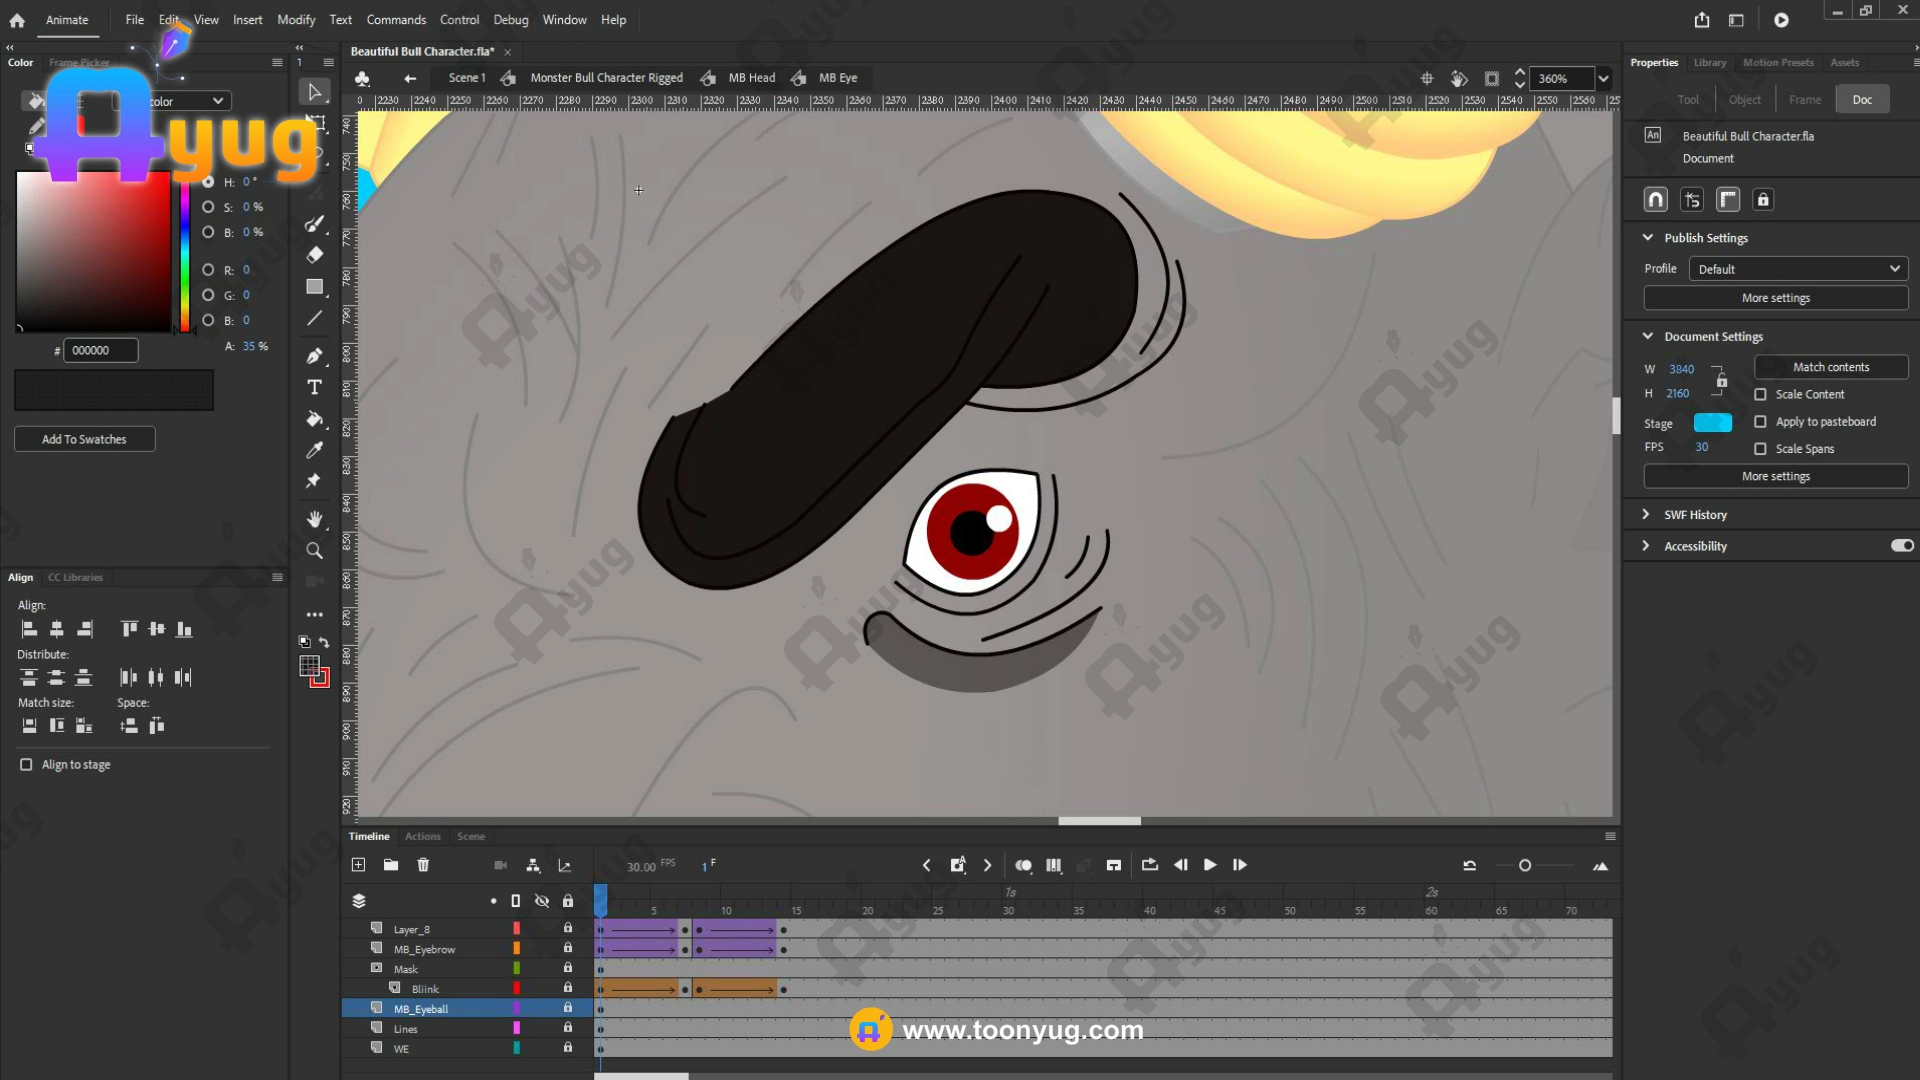Image resolution: width=1920 pixels, height=1080 pixels.
Task: Select the Zoom magnifier tool
Action: [x=314, y=551]
